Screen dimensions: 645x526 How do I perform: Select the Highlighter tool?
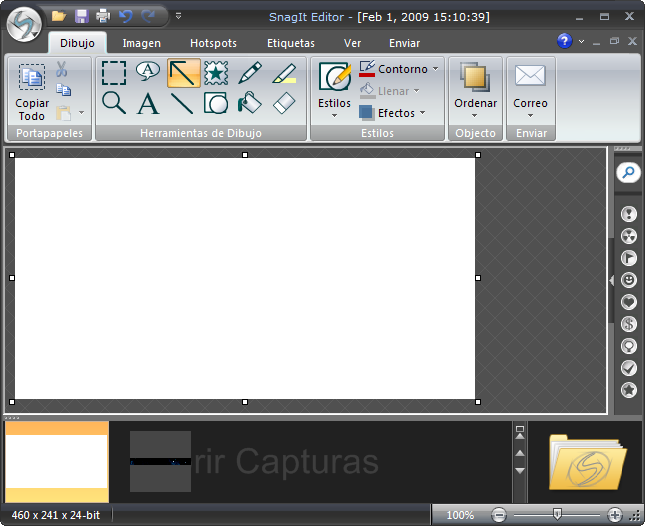click(284, 72)
